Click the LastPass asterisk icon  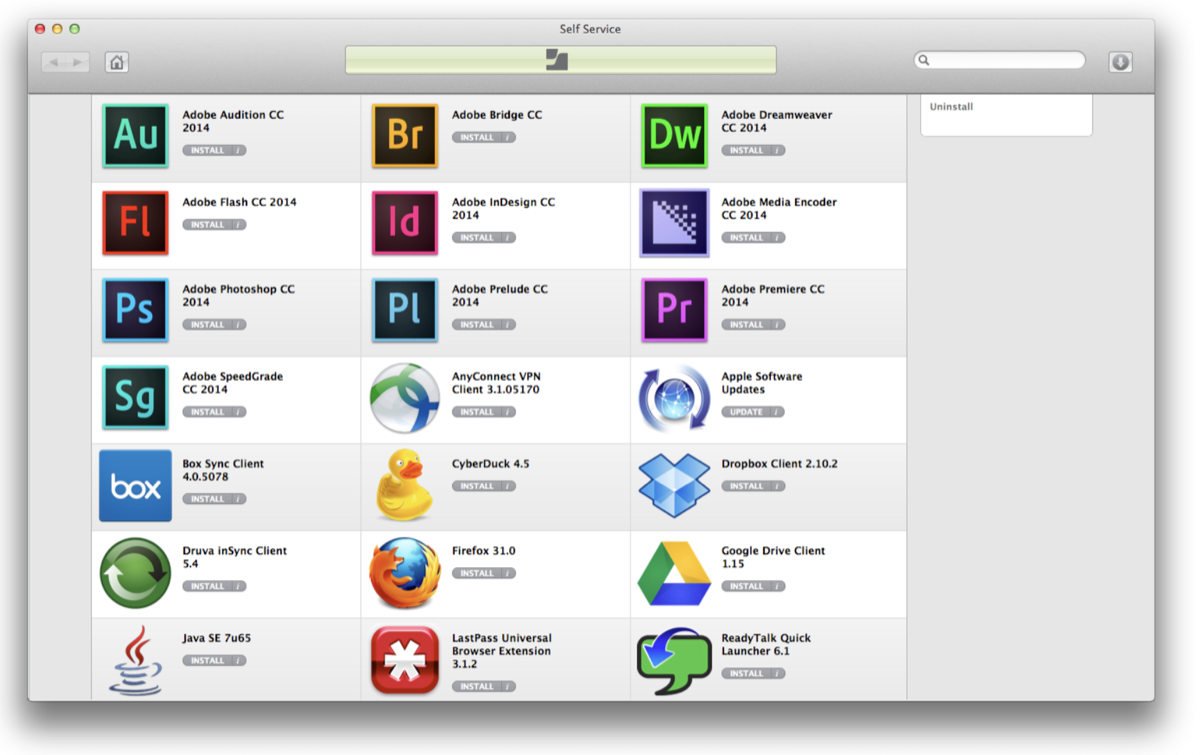404,660
